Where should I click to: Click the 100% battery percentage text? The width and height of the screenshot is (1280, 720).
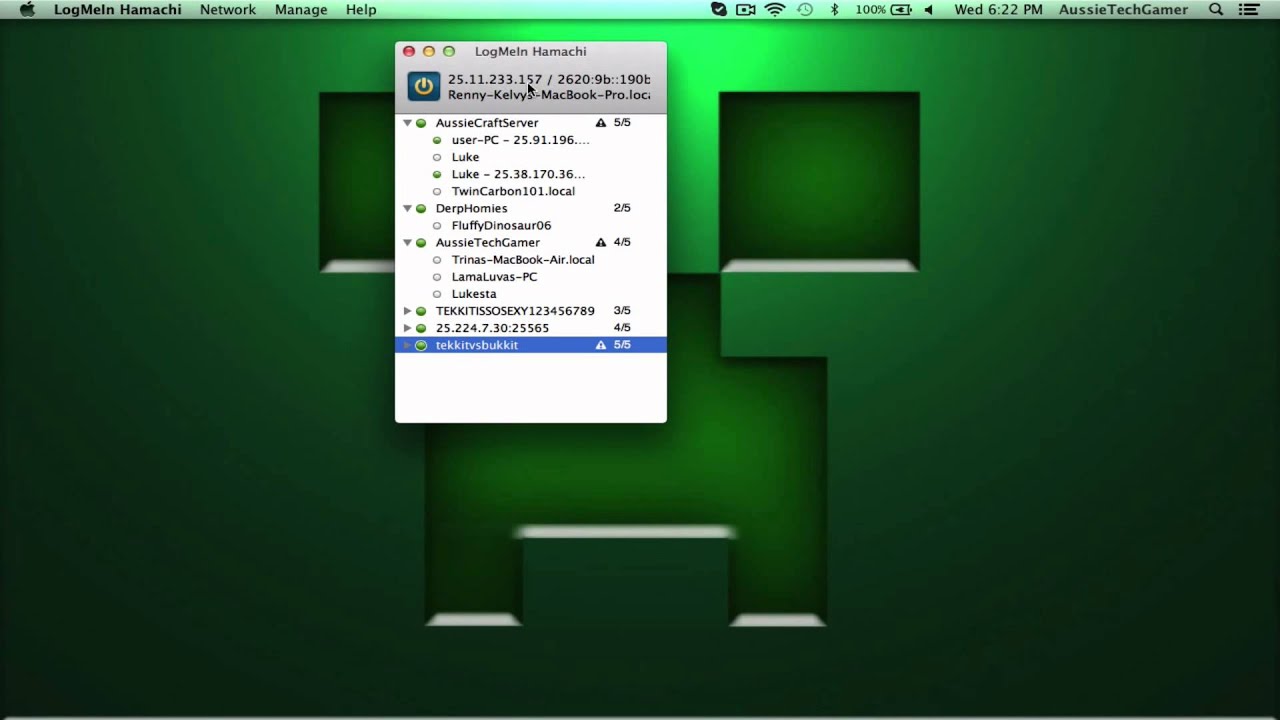tap(870, 9)
